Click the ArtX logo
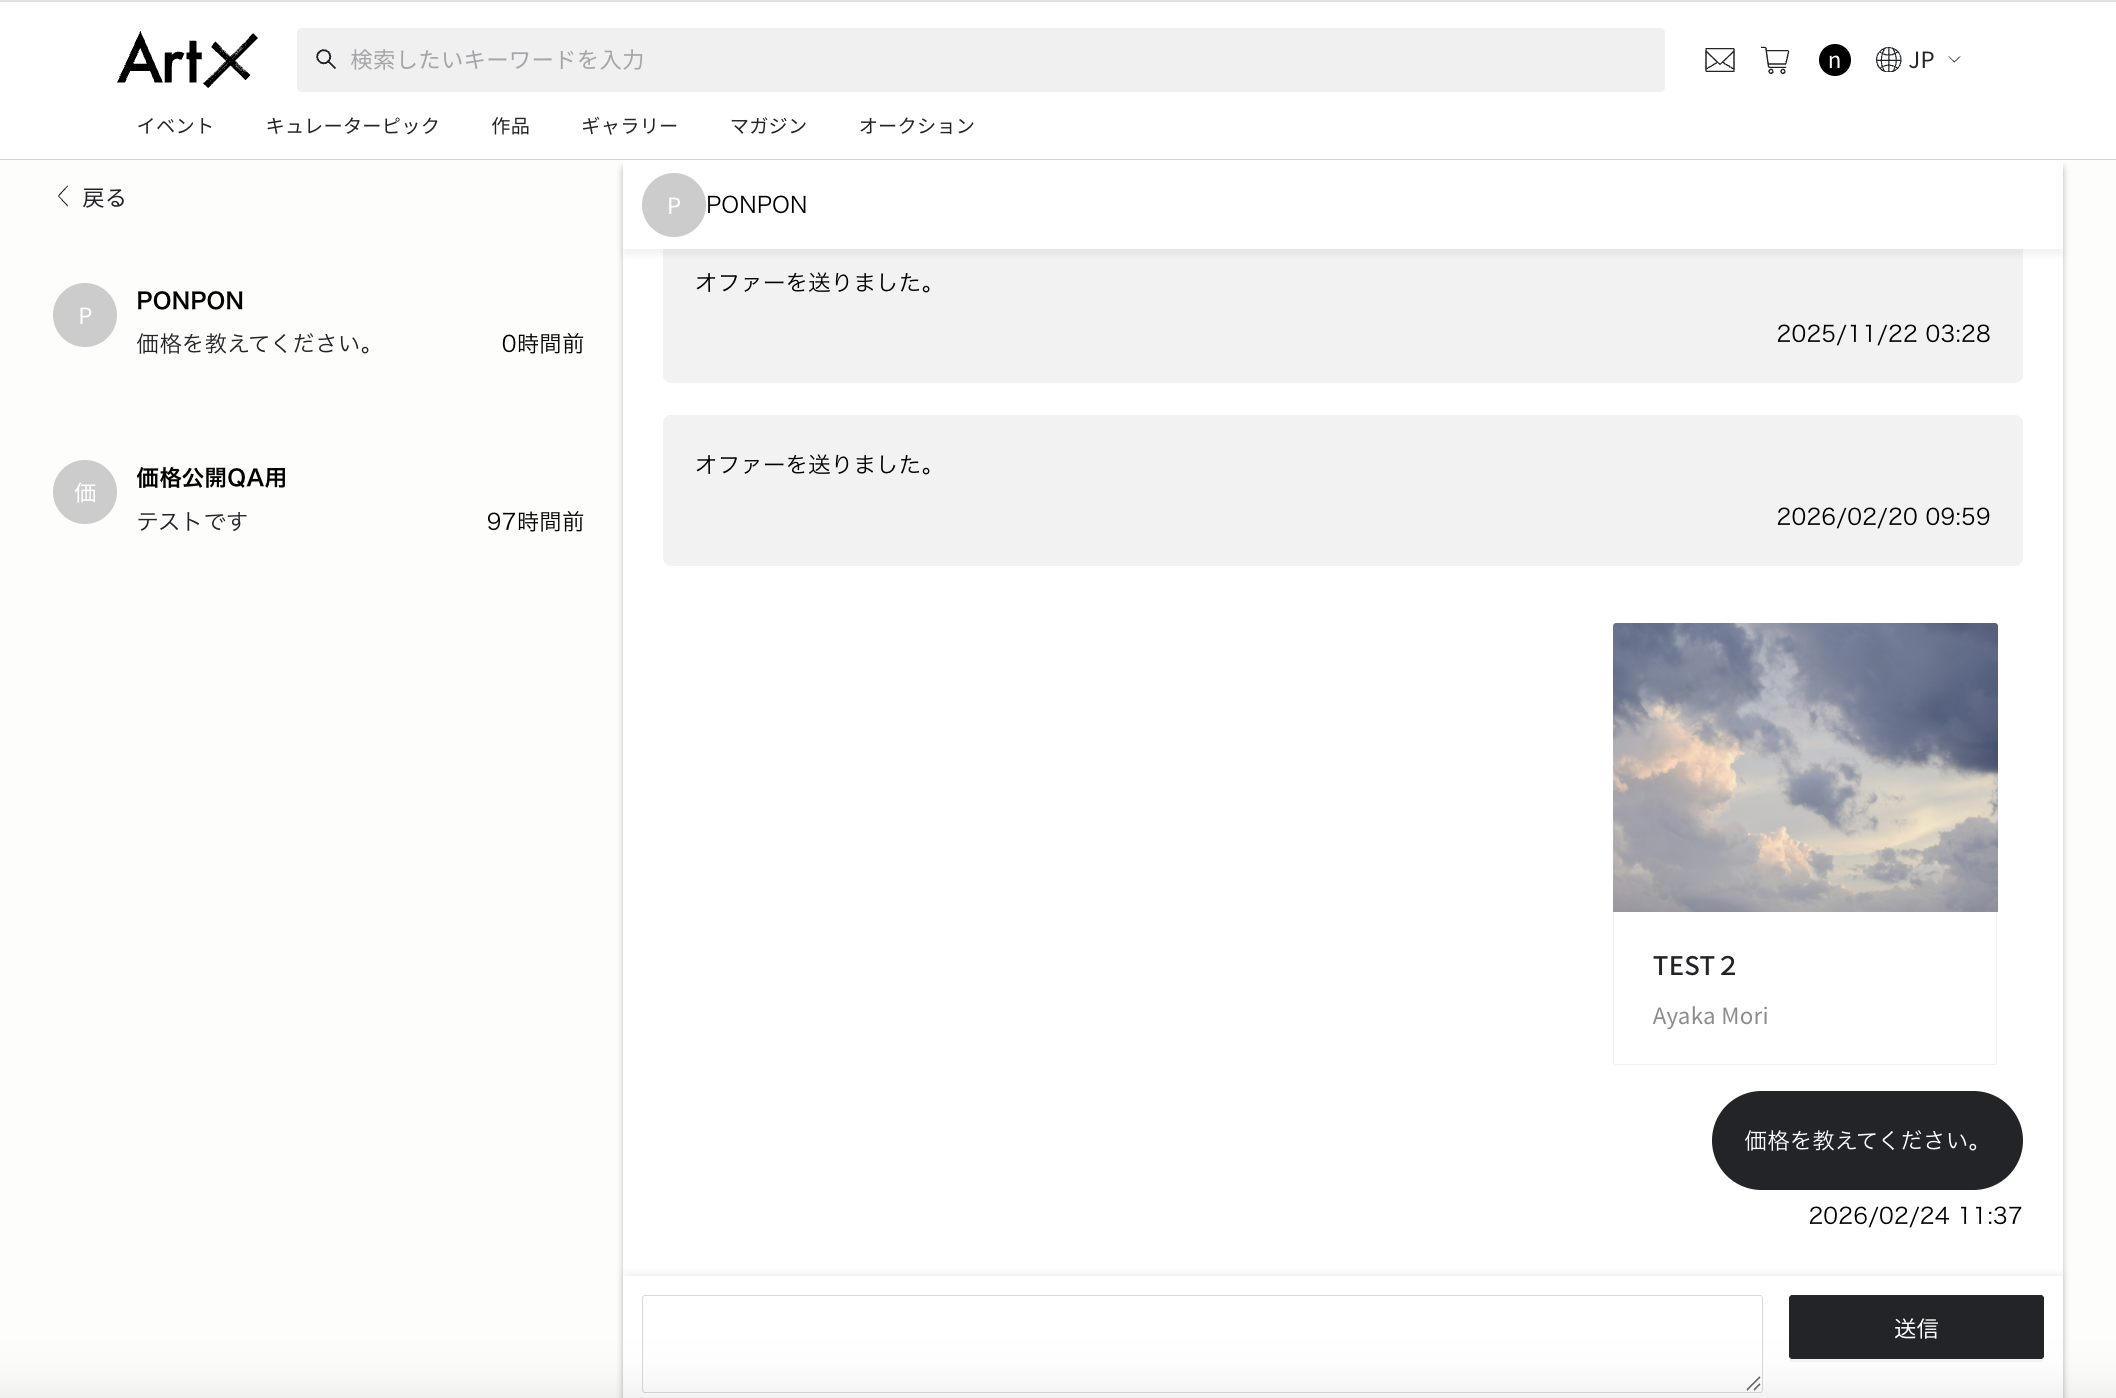2116x1398 pixels. pos(187,59)
